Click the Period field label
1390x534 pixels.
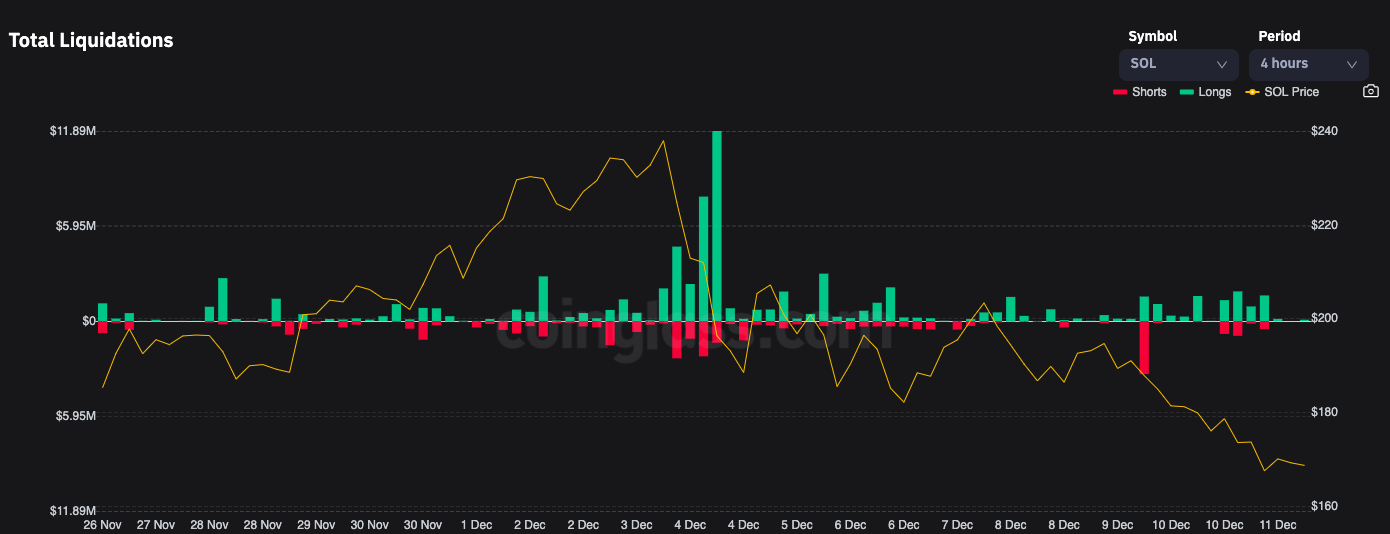point(1279,36)
